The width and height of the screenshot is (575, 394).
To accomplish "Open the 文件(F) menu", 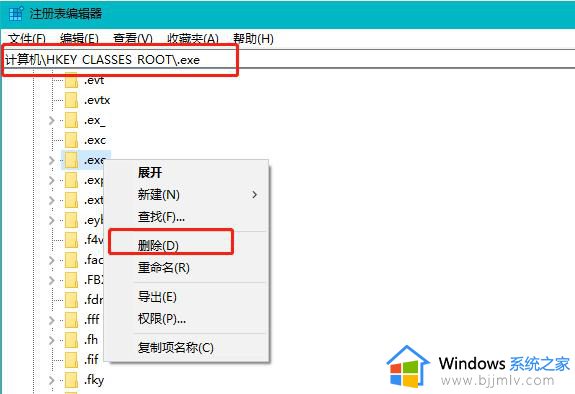I will point(27,39).
